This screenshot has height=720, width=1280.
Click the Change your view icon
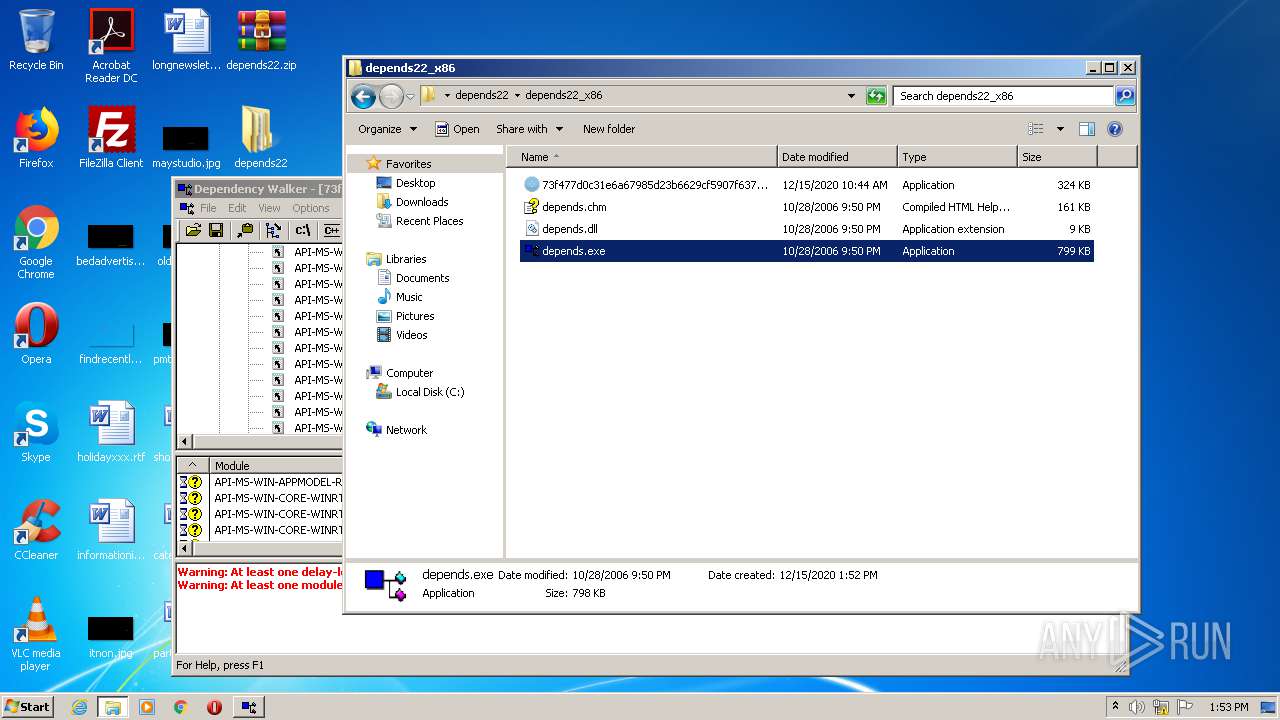point(1036,129)
